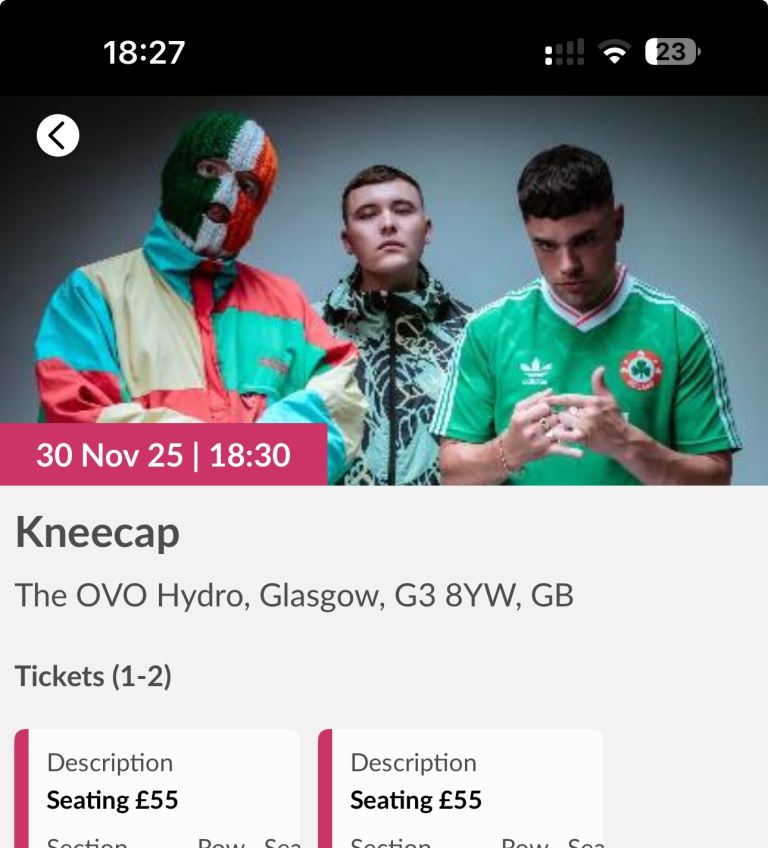Tap the status bar clock 18:27
Screen dimensions: 768x848
[x=144, y=53]
